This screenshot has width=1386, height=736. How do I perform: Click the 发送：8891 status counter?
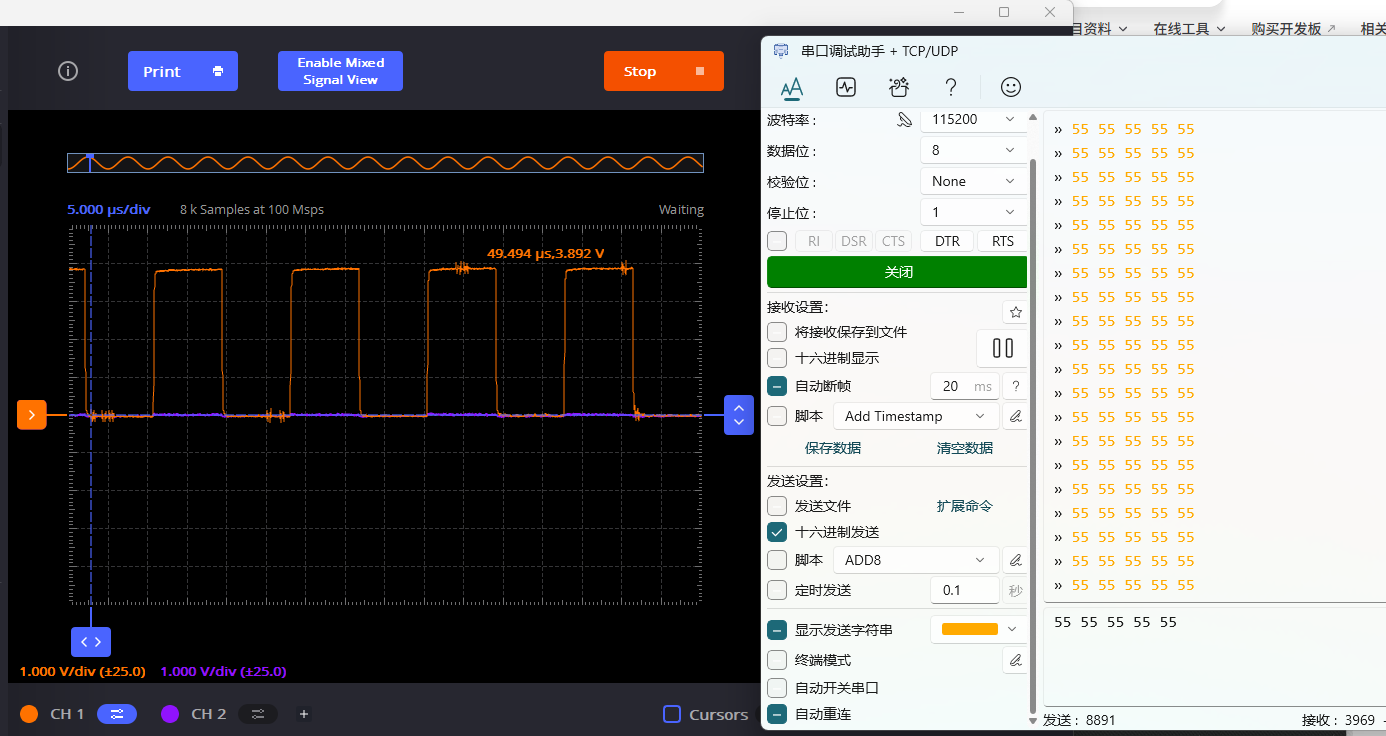1079,720
